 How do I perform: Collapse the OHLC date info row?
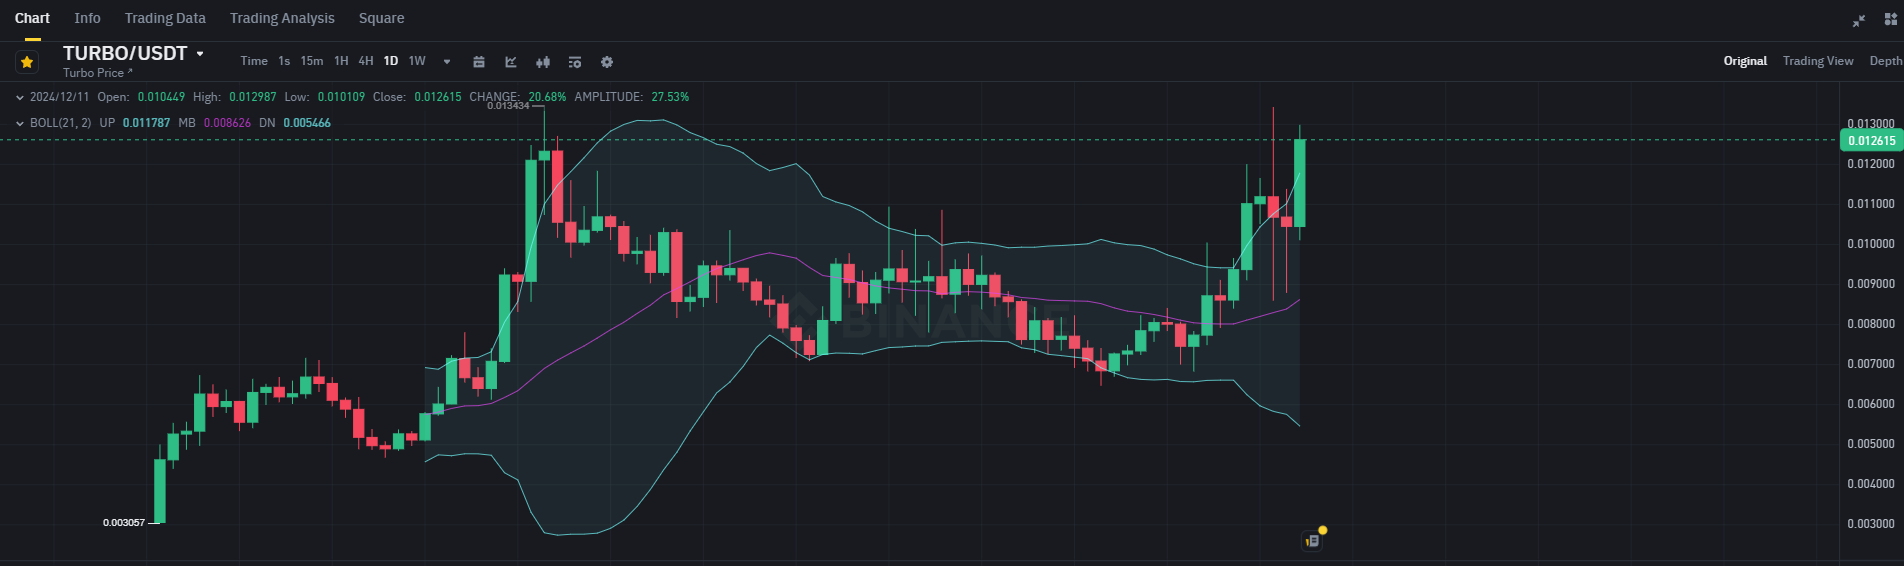[20, 97]
